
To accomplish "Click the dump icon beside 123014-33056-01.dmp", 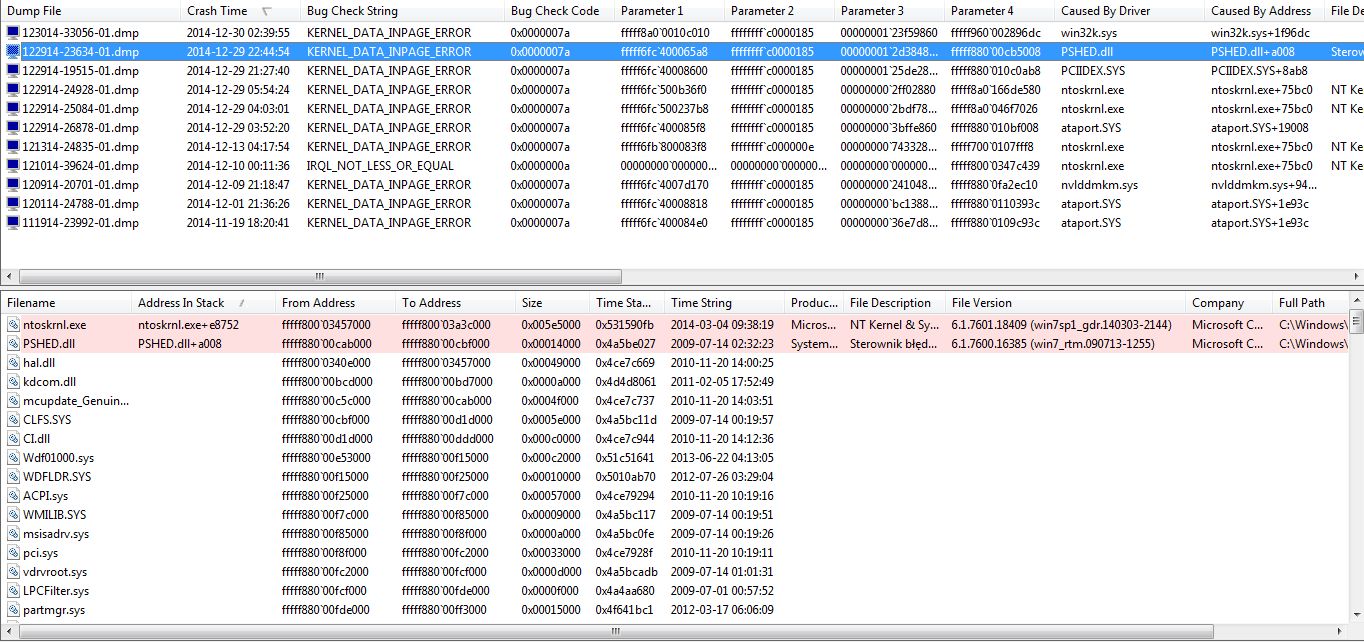I will pyautogui.click(x=11, y=33).
